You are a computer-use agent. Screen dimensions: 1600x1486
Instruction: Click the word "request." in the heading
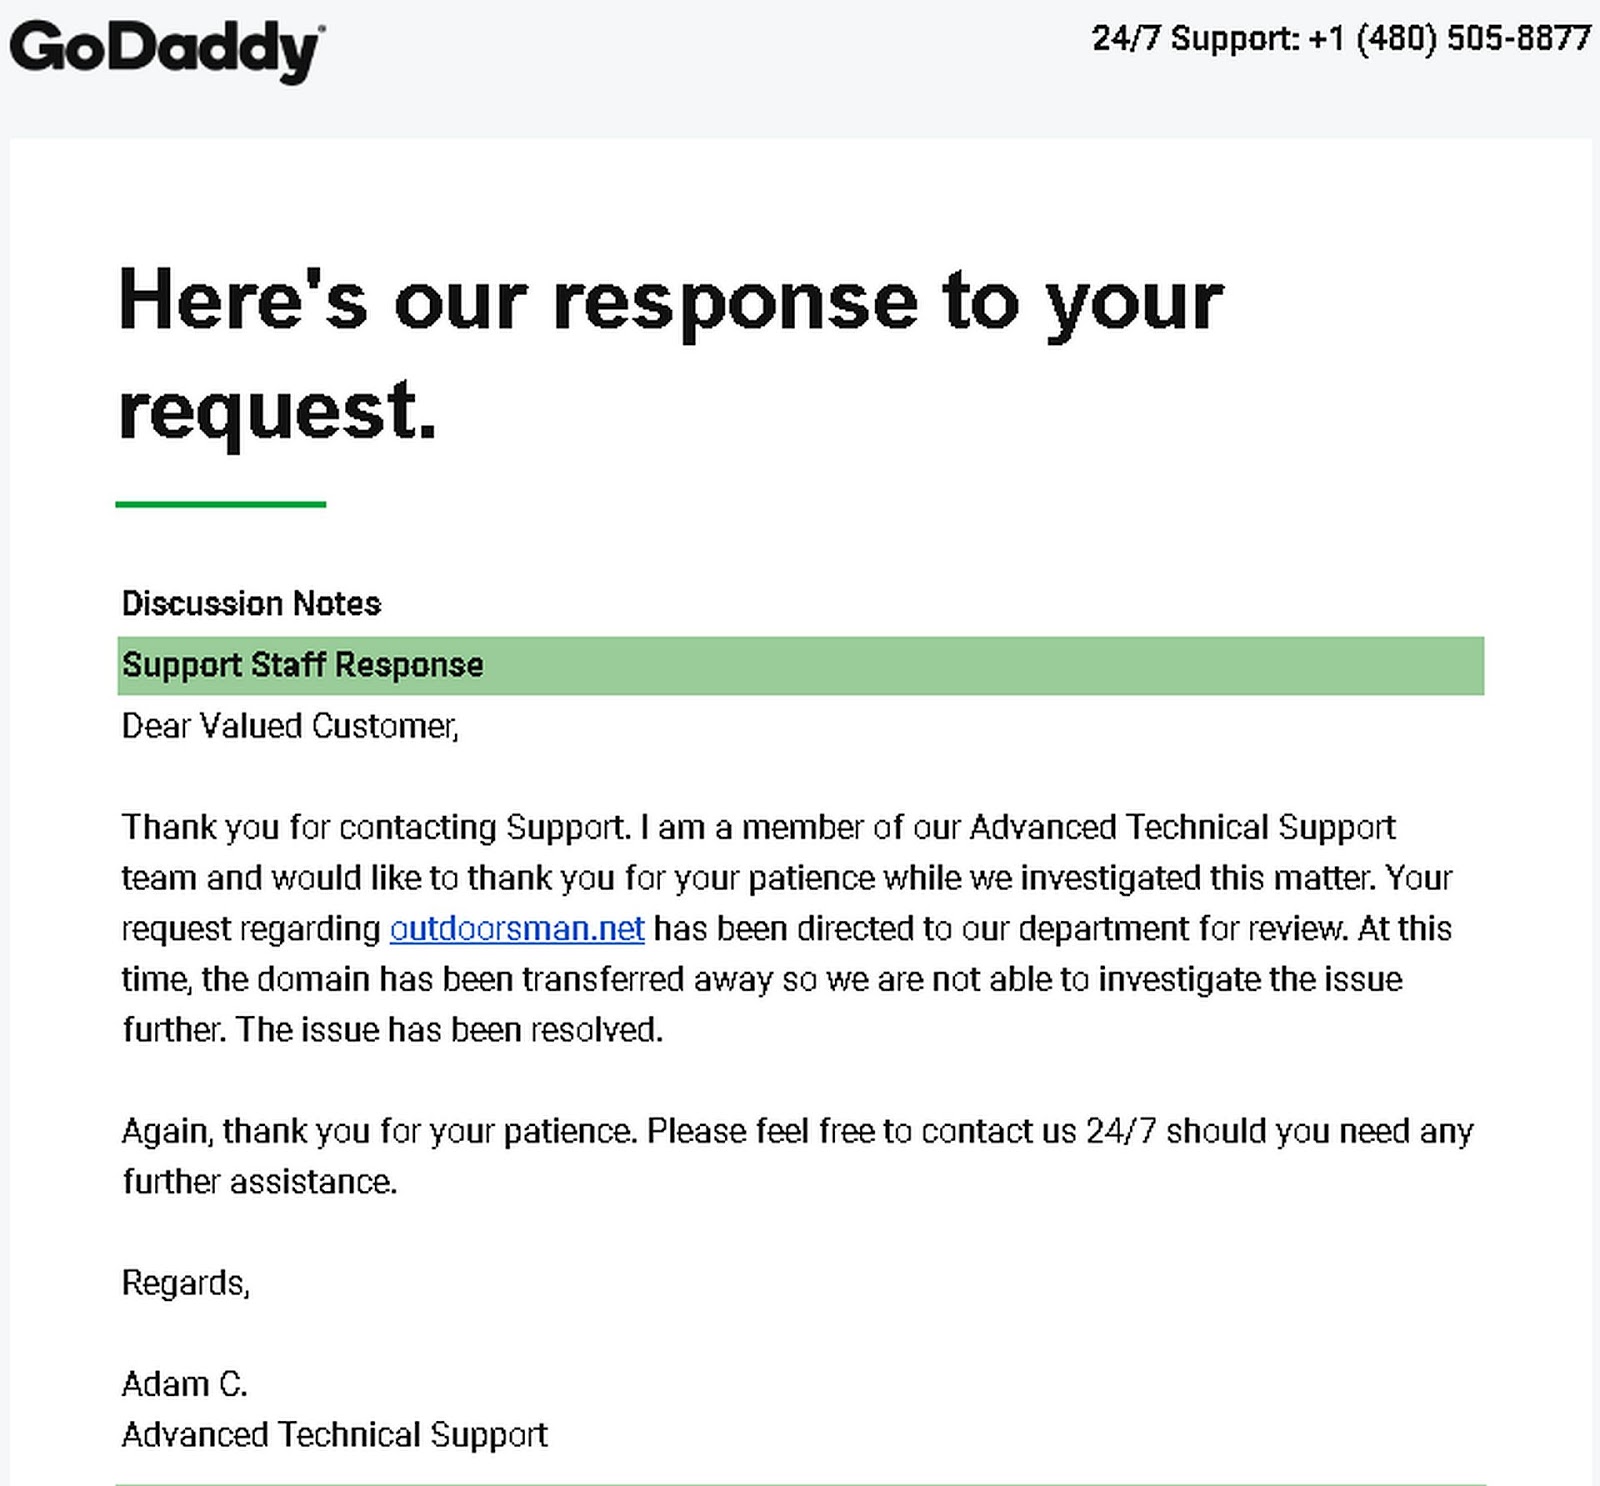pyautogui.click(x=278, y=410)
